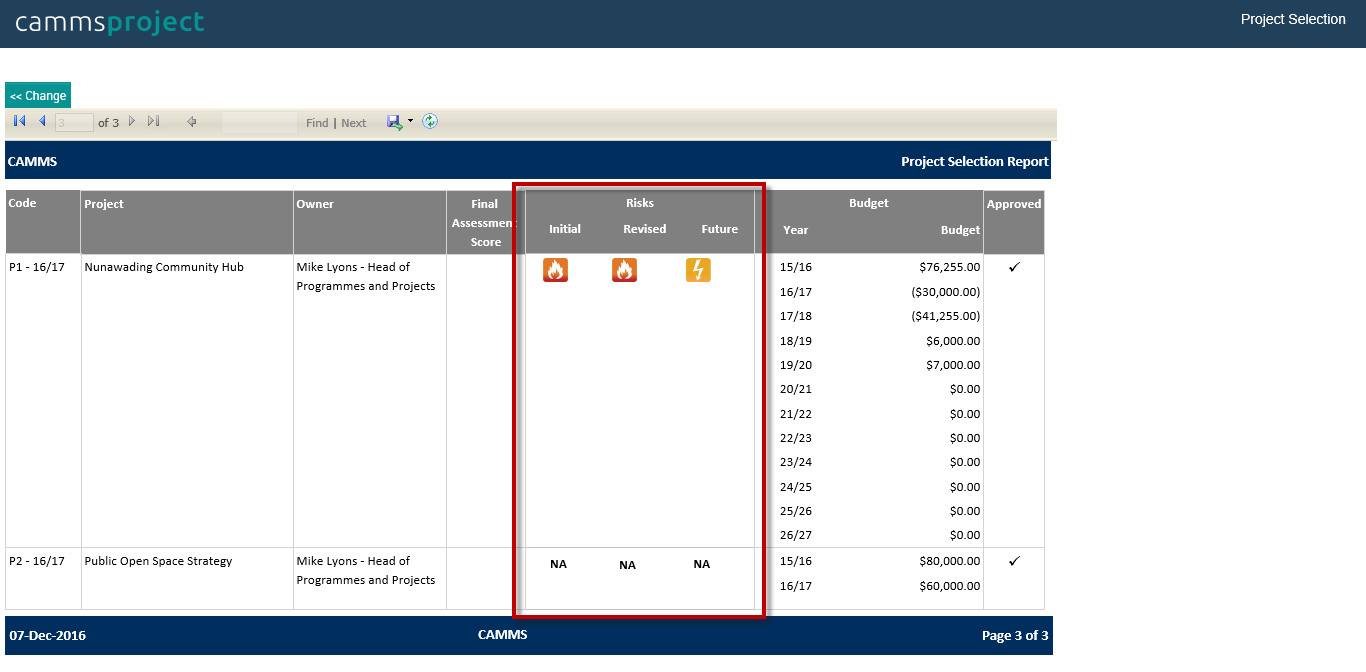Click the $60,000.00 budget value
The height and width of the screenshot is (672, 1366).
click(950, 586)
